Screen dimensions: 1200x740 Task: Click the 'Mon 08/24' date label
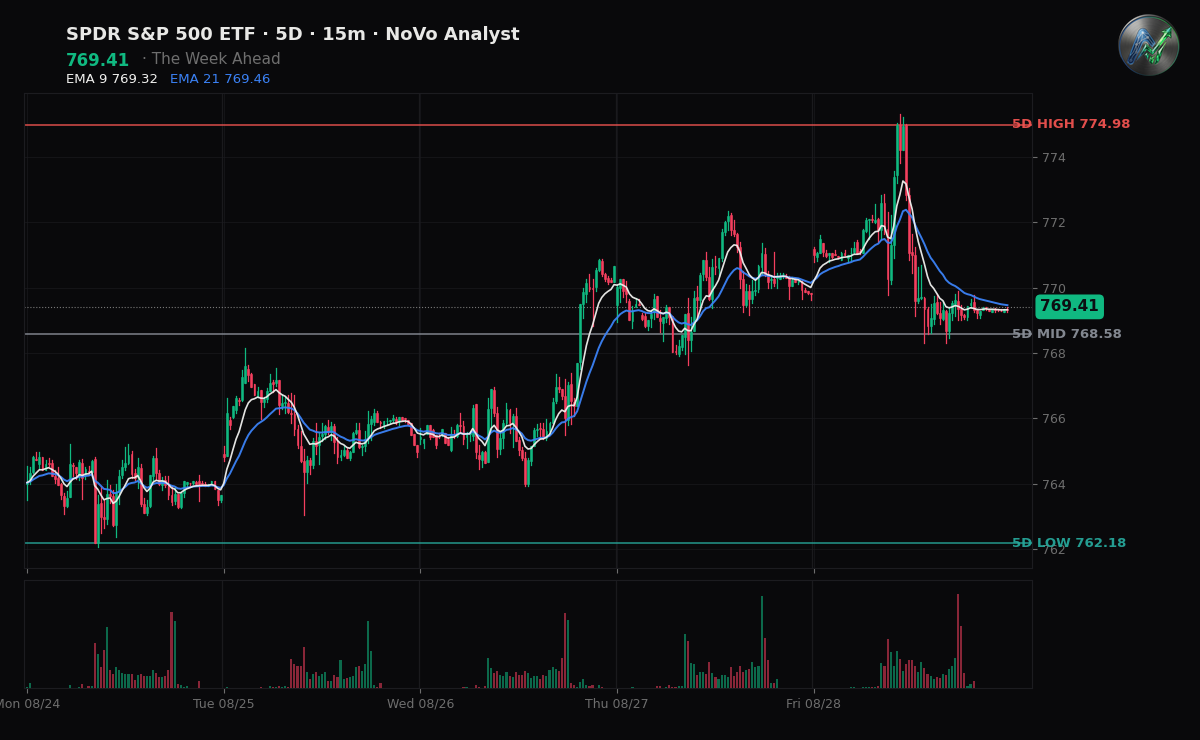click(x=30, y=704)
